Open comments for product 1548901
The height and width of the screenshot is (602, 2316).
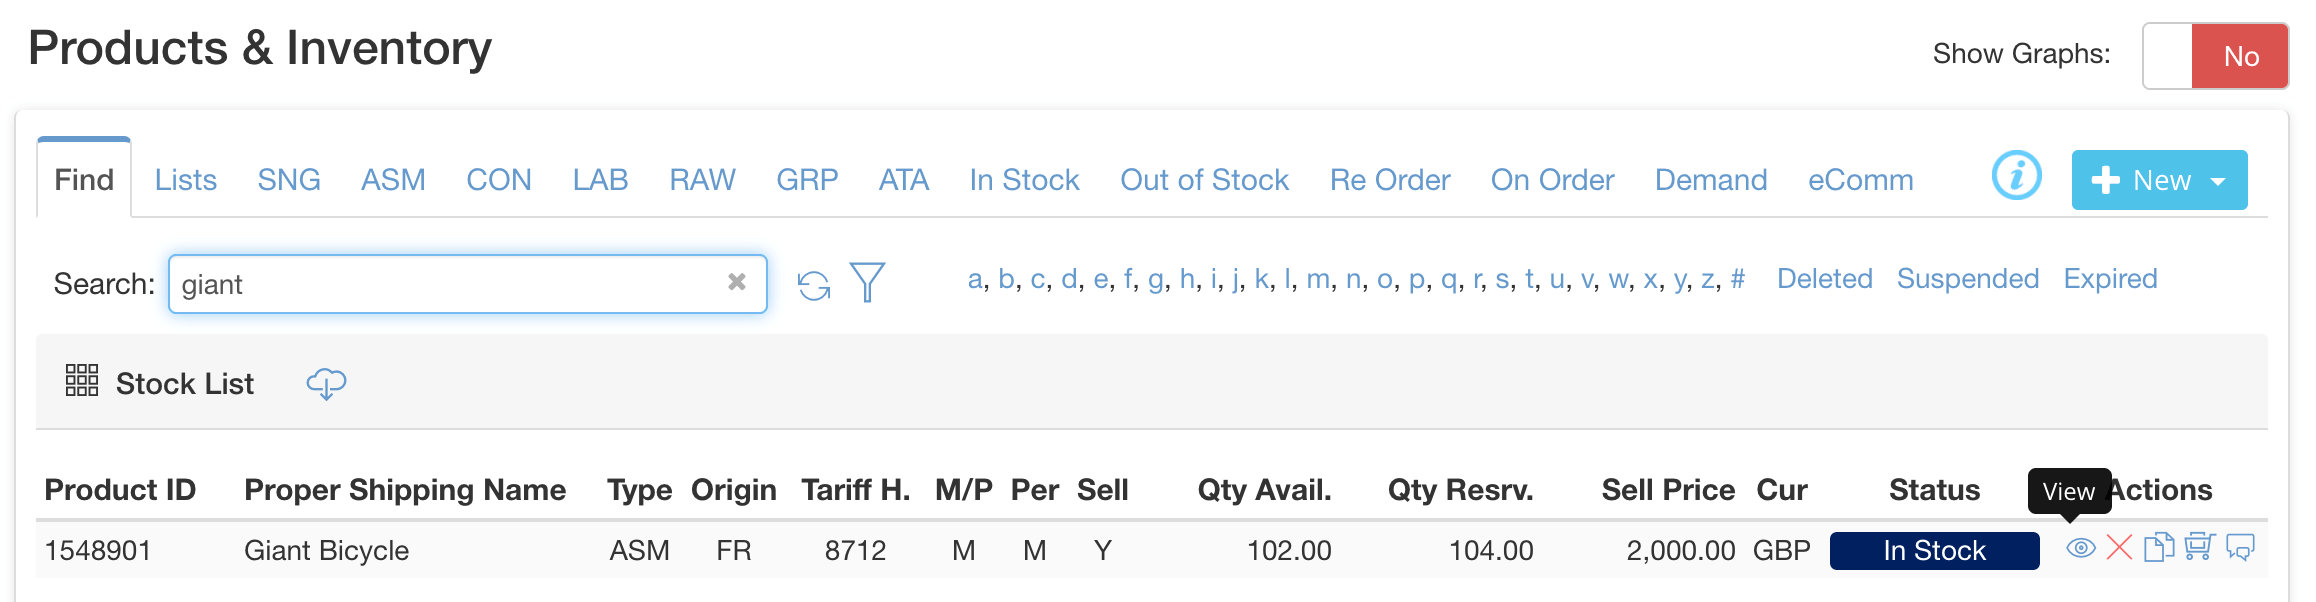click(x=2240, y=548)
